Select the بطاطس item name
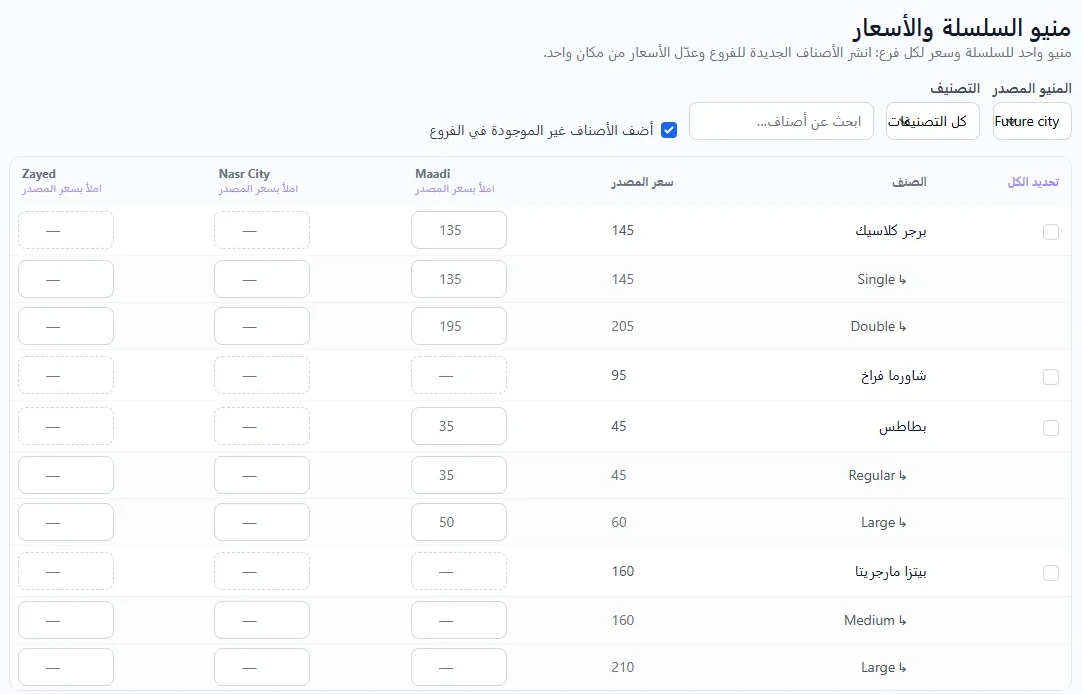The width and height of the screenshot is (1082, 694). coord(903,427)
